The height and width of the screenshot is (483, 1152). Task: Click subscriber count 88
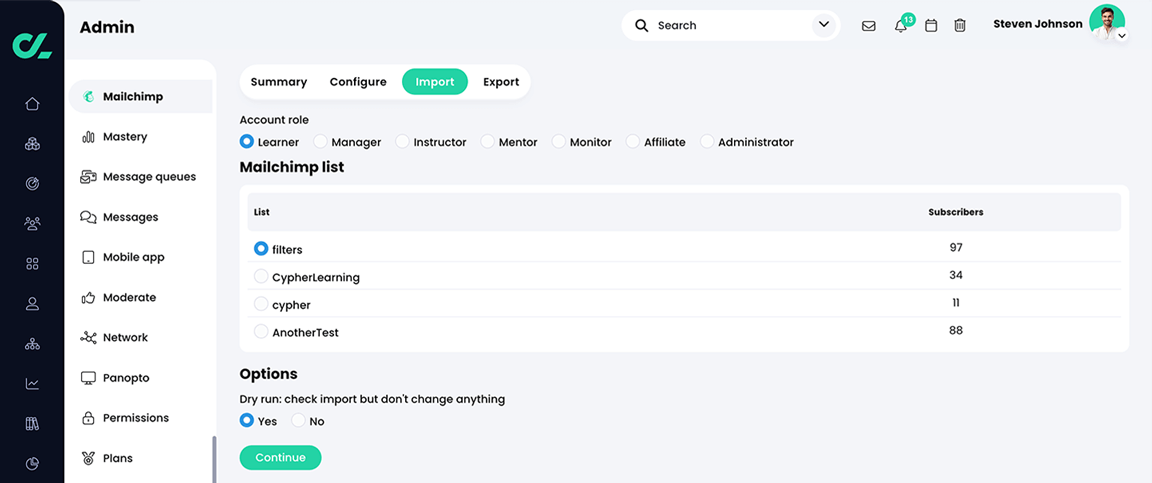[956, 331]
